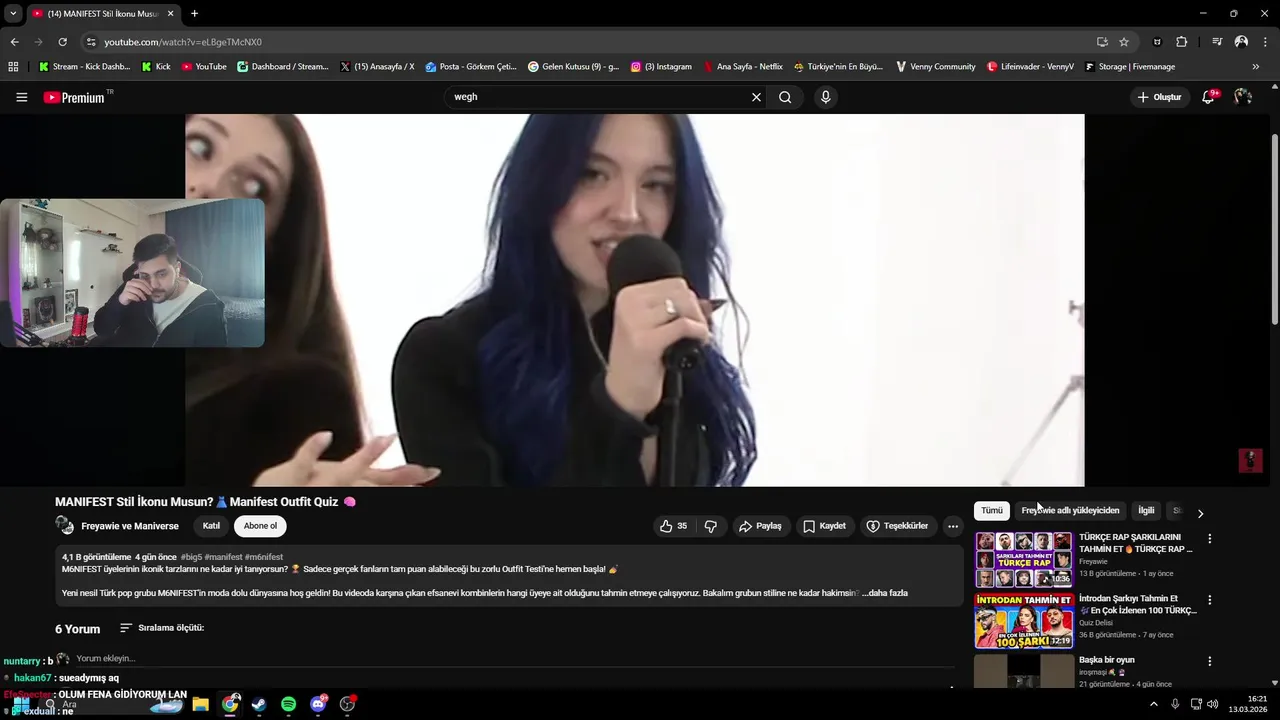
Task: Go back in the browser
Action: tap(14, 42)
